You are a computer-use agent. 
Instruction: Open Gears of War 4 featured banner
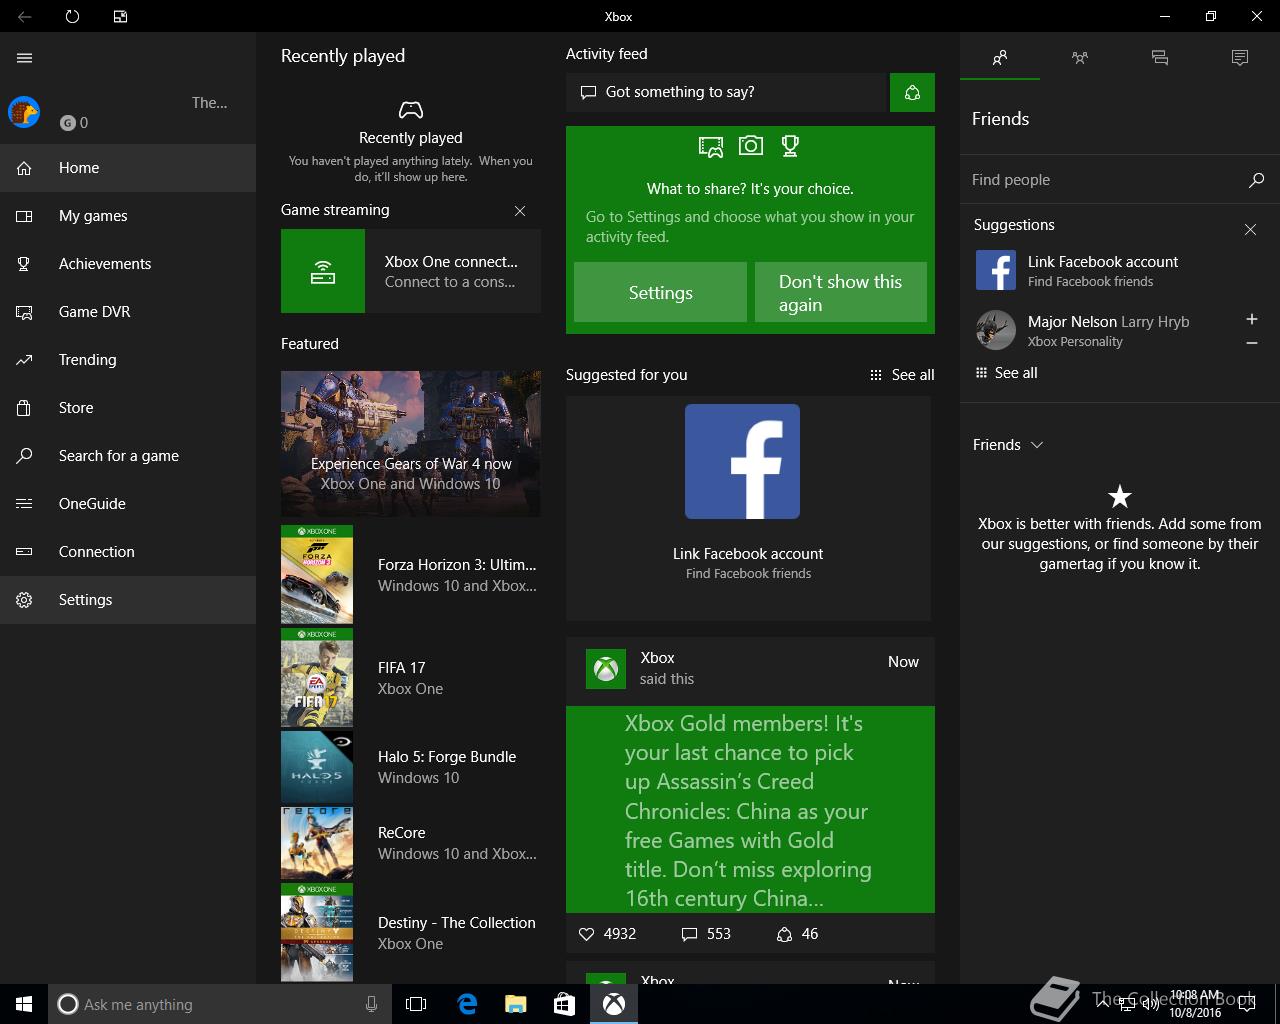point(411,444)
